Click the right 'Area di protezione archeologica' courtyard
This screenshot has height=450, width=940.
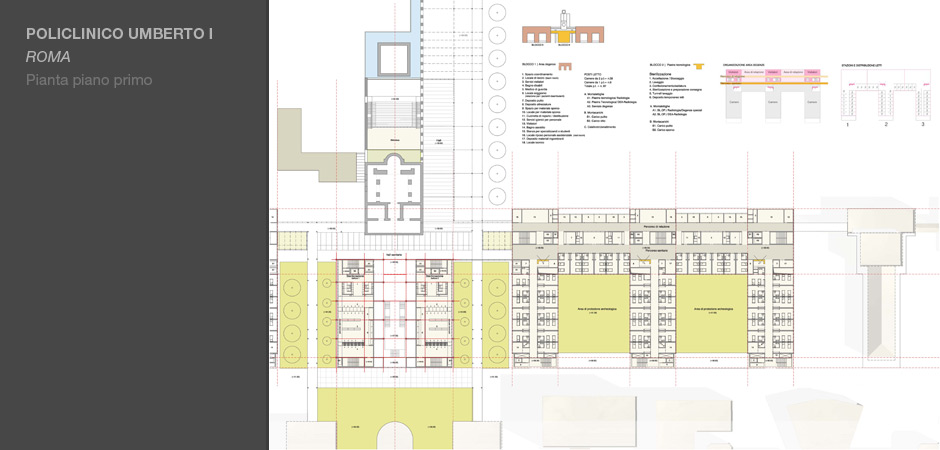pos(712,314)
